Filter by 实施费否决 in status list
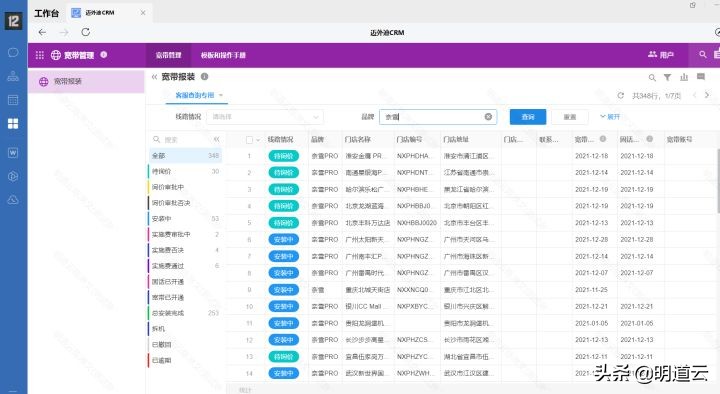 click(186, 250)
